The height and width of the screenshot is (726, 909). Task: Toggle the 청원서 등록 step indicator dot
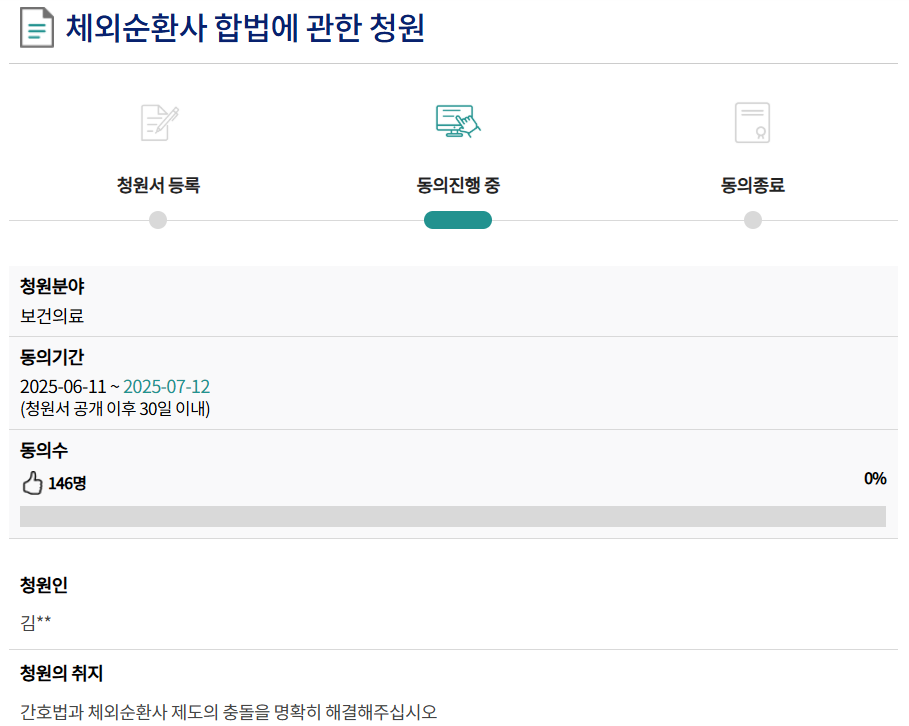tap(157, 220)
